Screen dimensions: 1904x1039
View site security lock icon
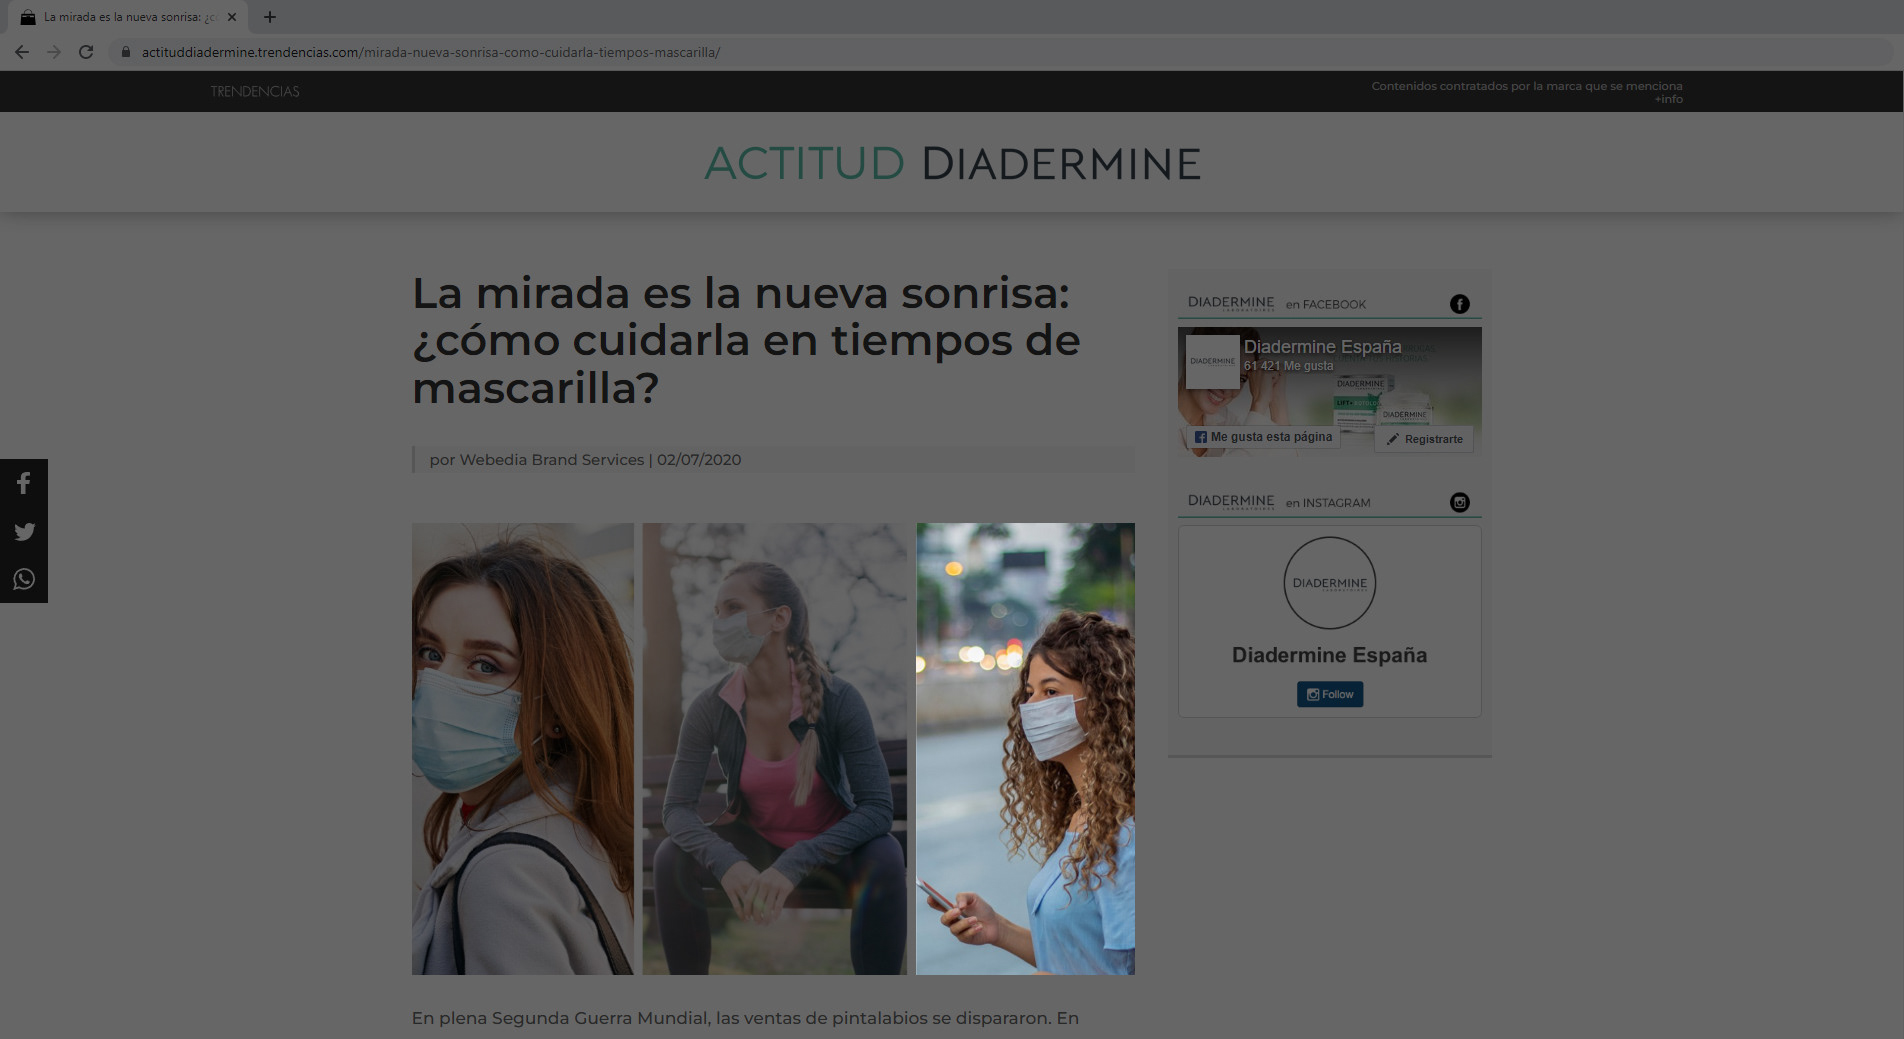pos(126,52)
